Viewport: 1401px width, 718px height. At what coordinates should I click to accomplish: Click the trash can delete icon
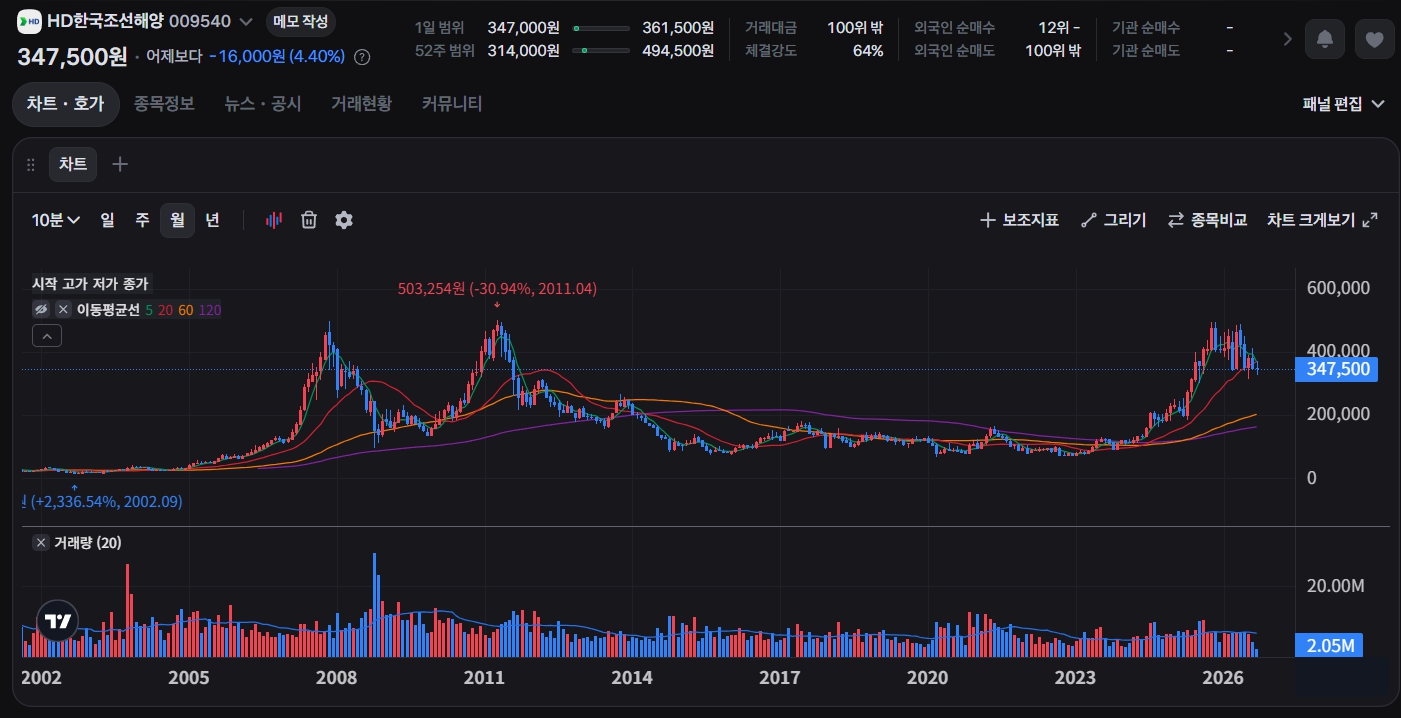coord(309,220)
